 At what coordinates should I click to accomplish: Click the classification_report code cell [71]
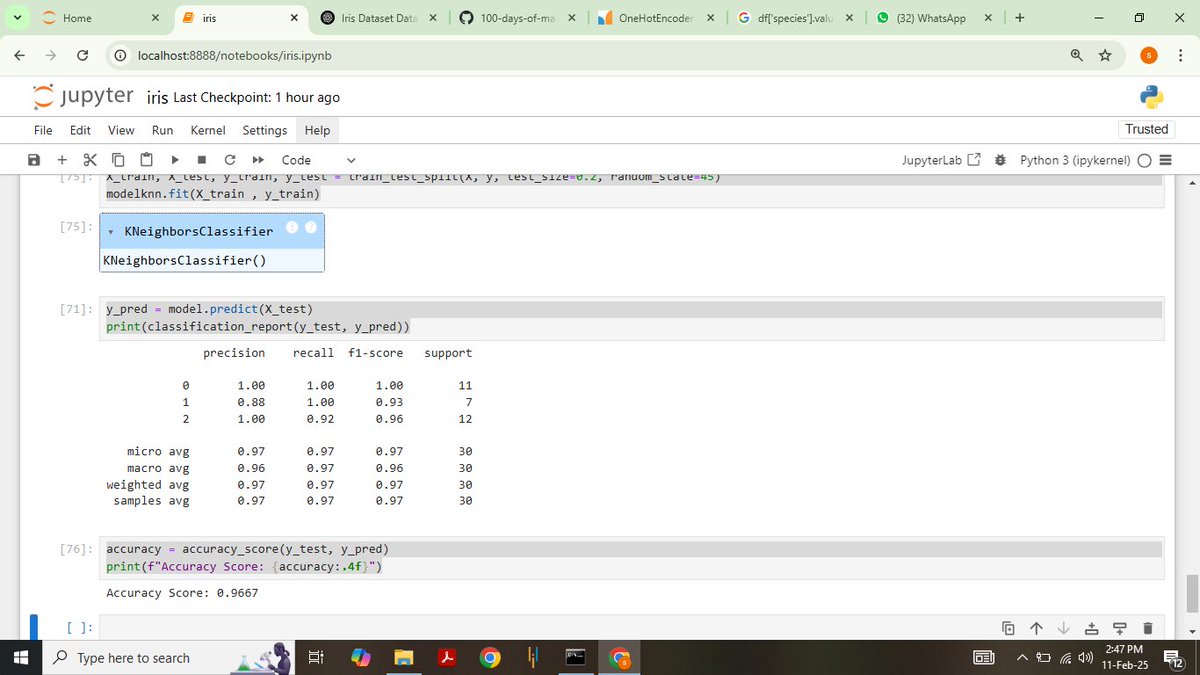click(x=631, y=318)
